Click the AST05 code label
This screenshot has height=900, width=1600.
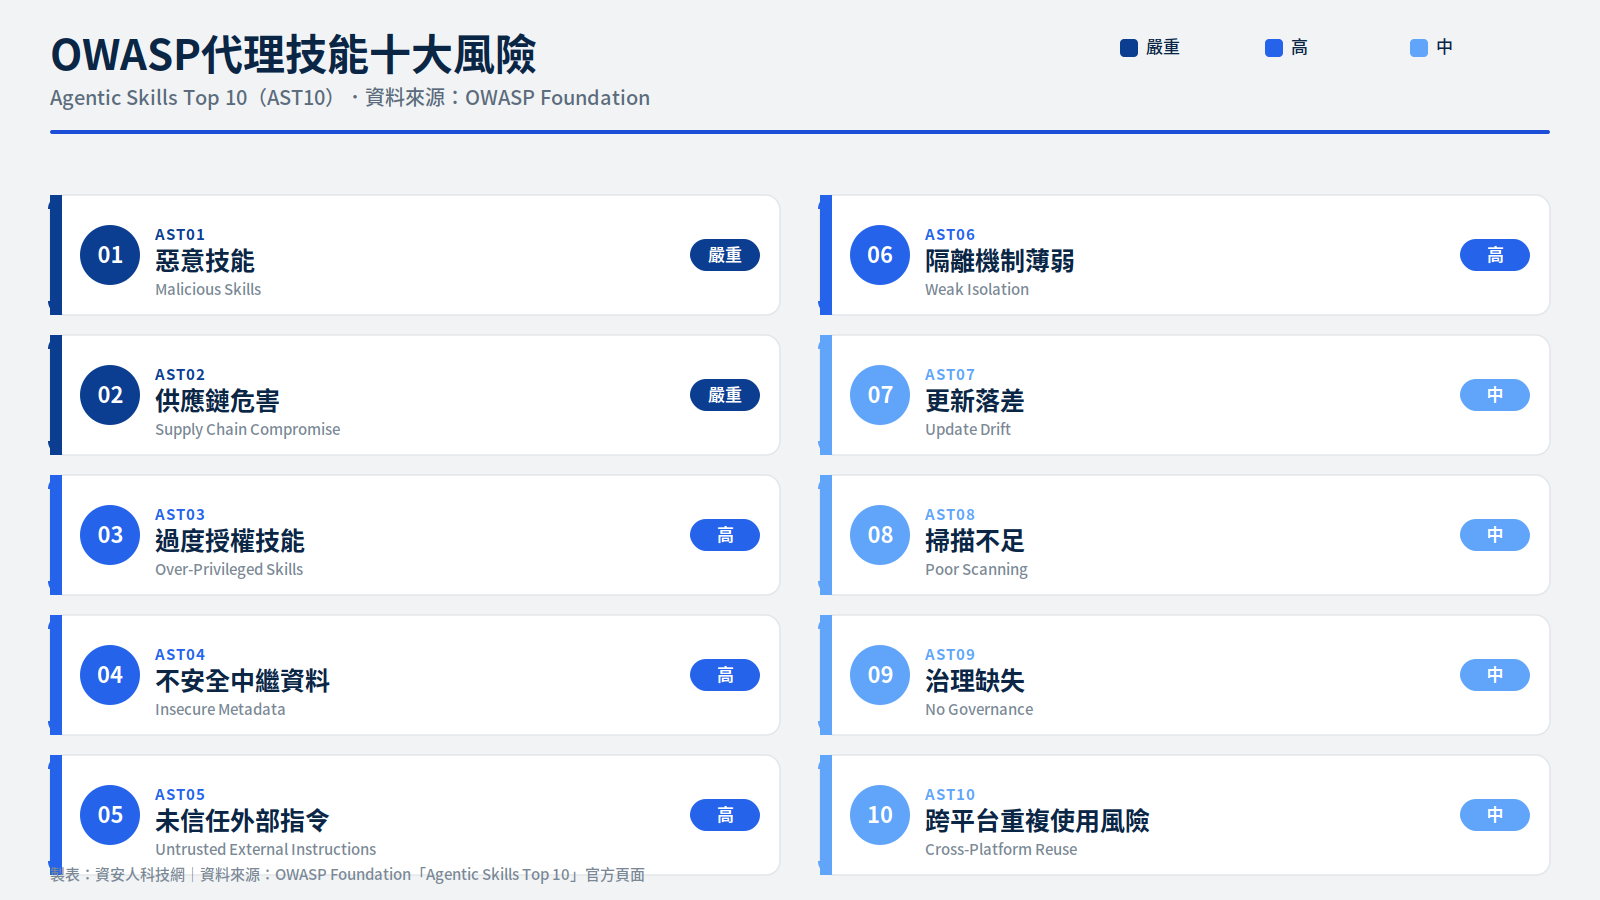coord(180,795)
